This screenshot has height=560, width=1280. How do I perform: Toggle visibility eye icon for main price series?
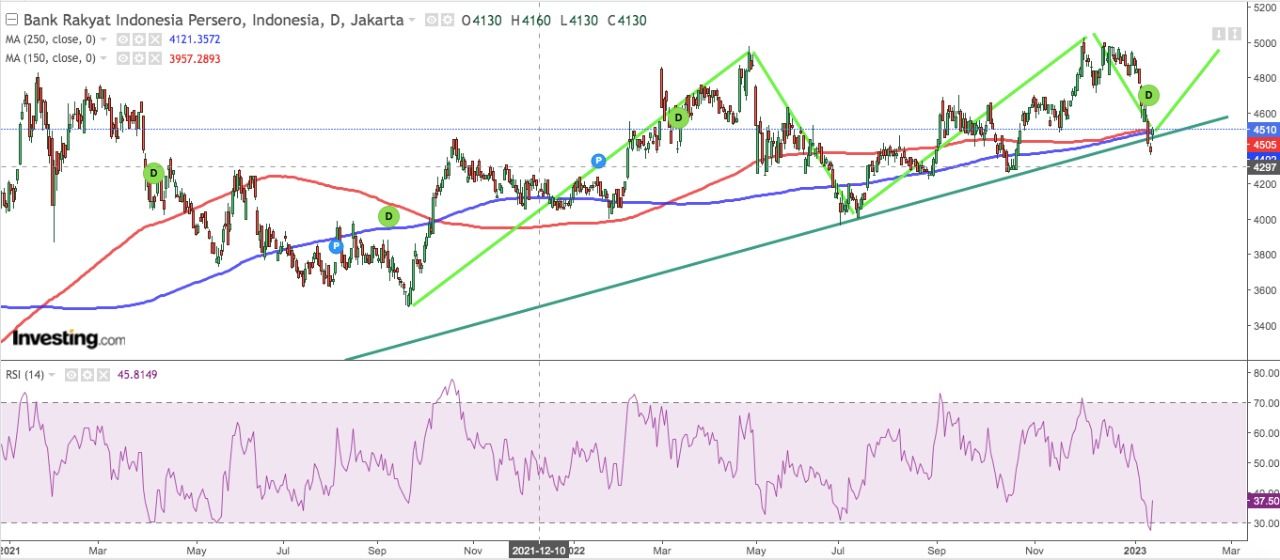tap(431, 20)
